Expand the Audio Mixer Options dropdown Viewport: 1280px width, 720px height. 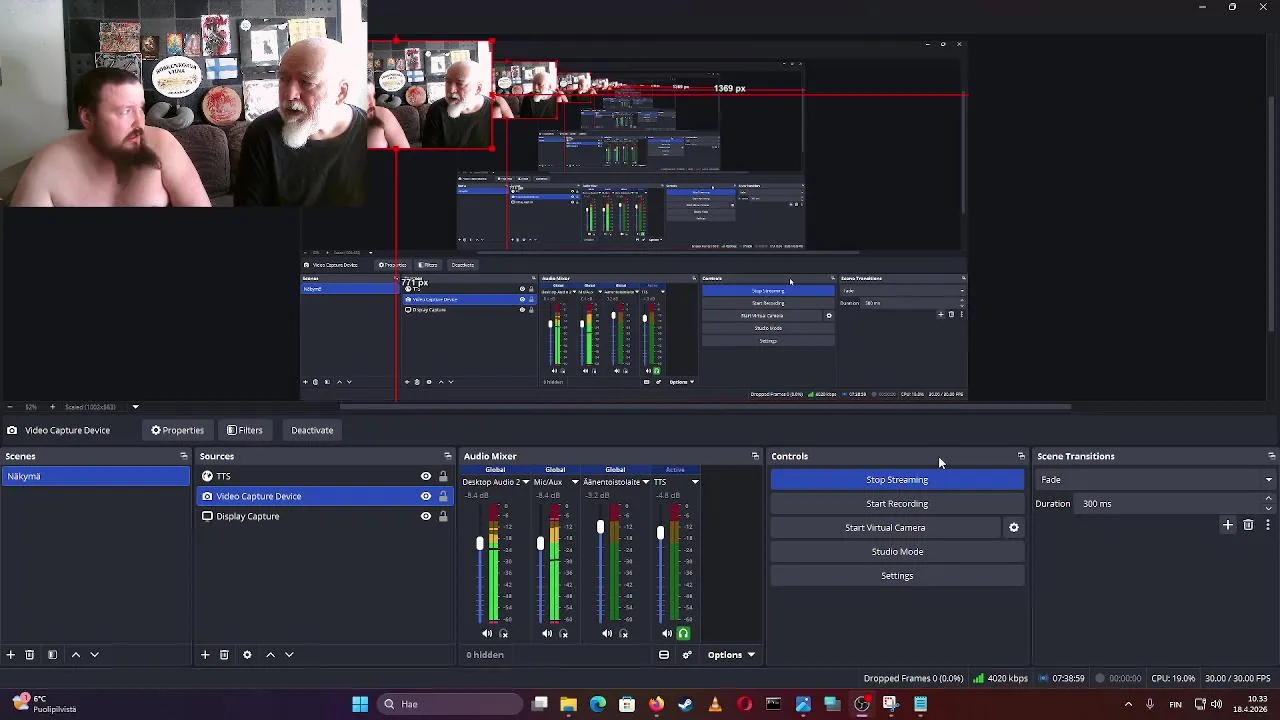click(x=731, y=655)
